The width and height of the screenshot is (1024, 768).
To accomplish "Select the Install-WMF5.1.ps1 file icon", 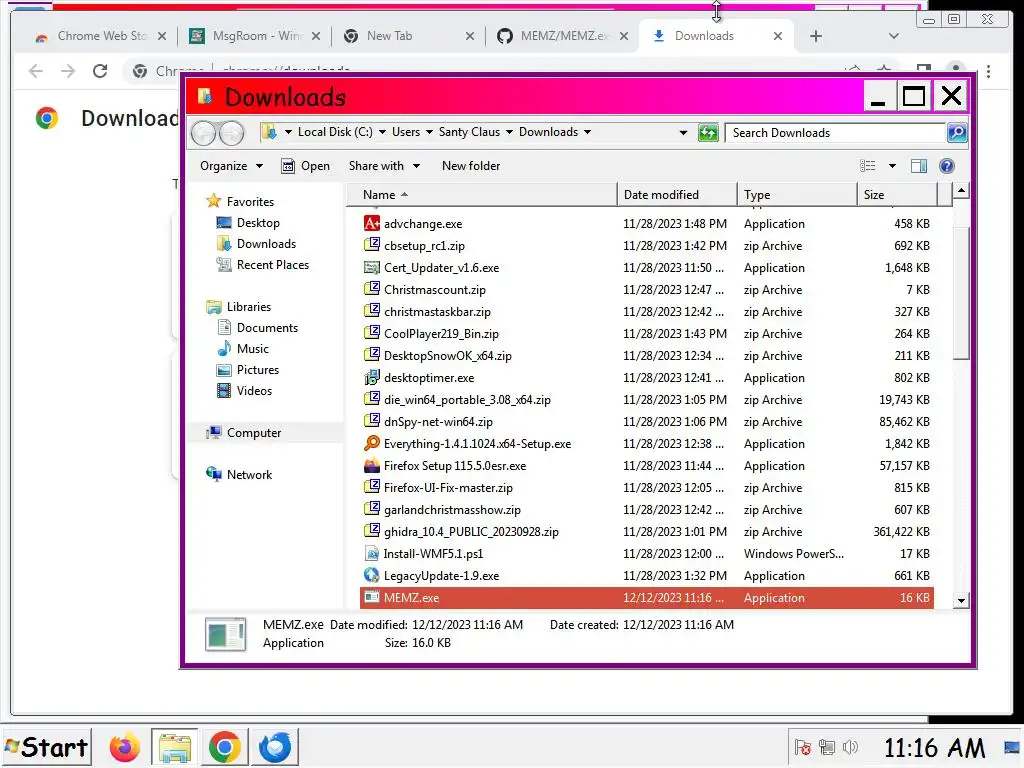I will 372,554.
